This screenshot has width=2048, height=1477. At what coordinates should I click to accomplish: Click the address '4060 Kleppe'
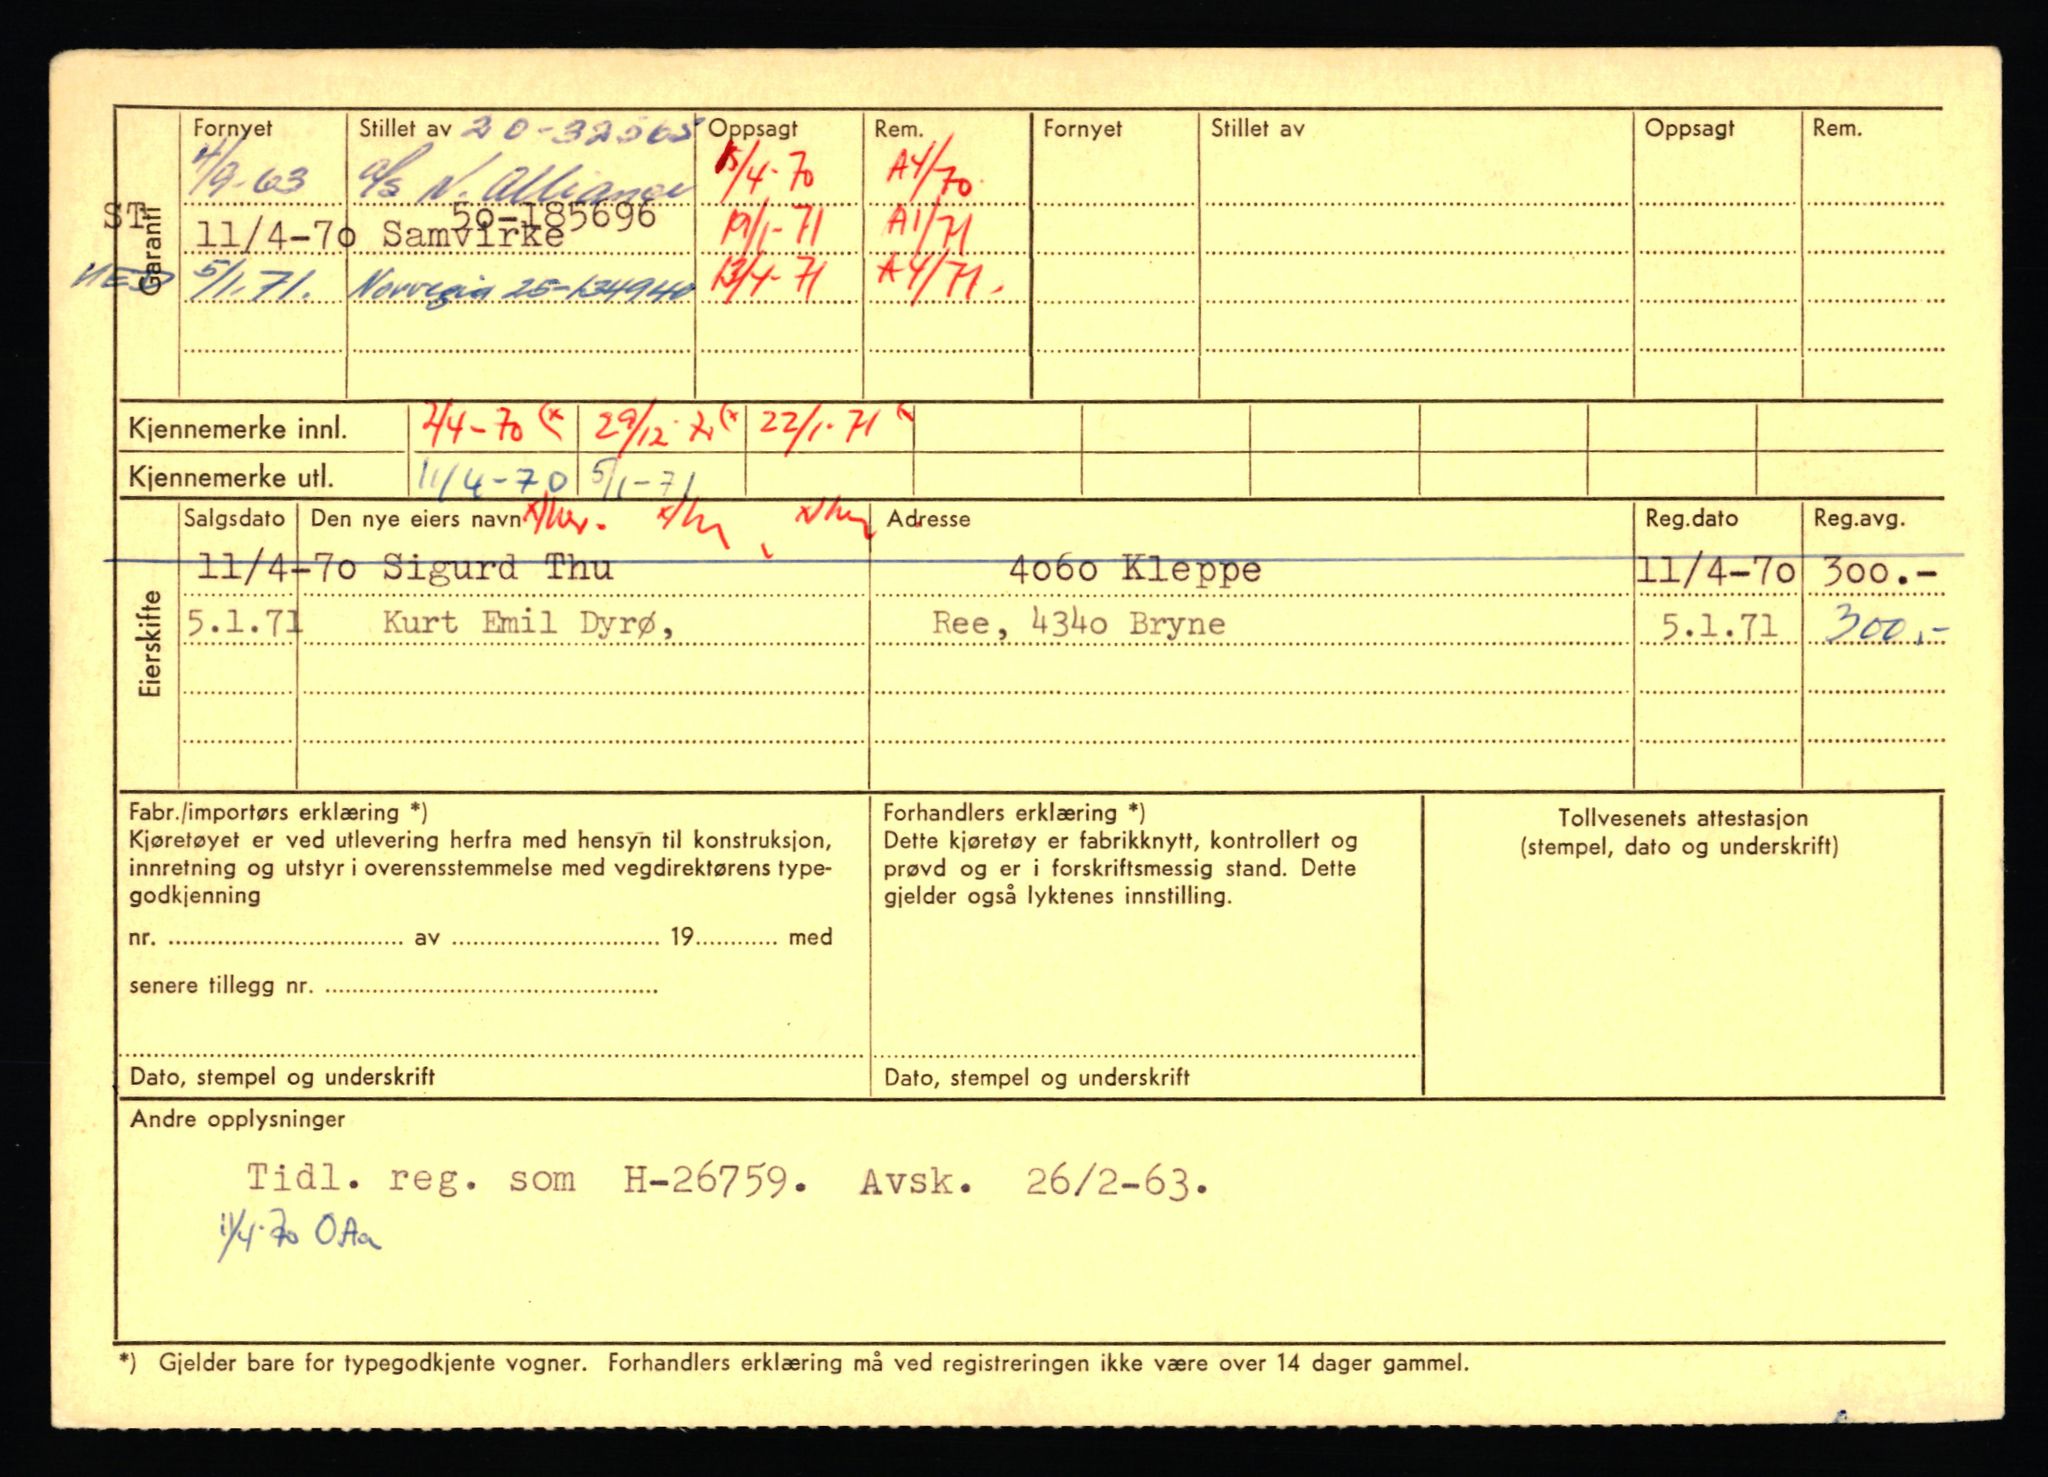tap(1134, 570)
